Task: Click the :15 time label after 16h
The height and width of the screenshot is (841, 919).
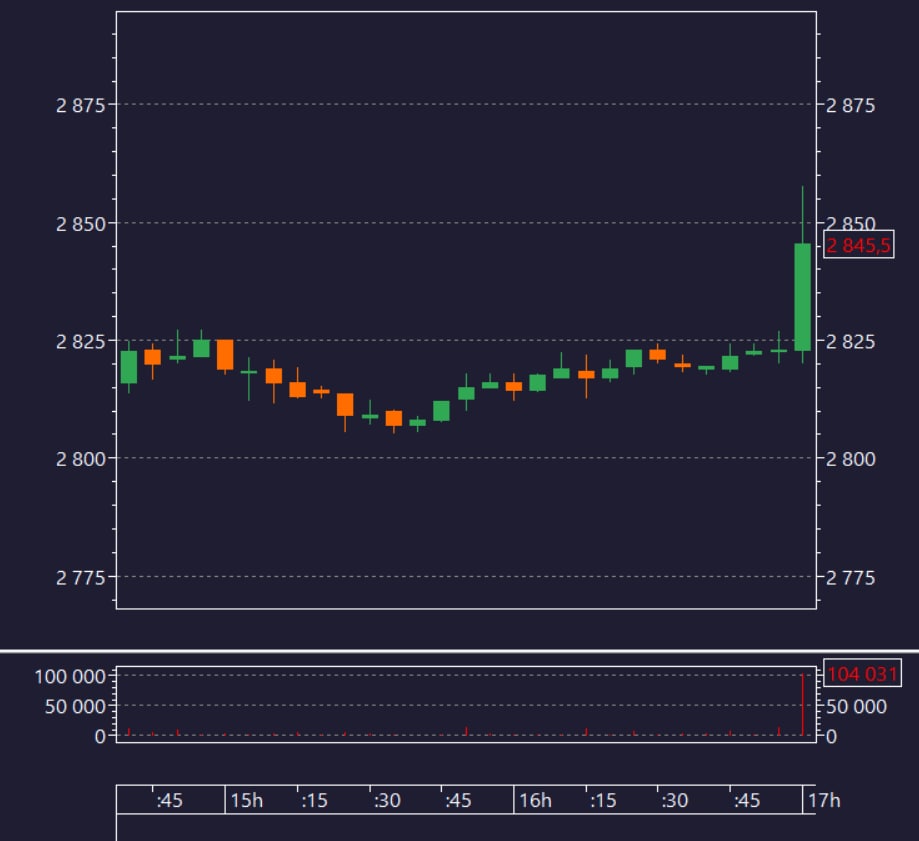Action: click(x=603, y=800)
